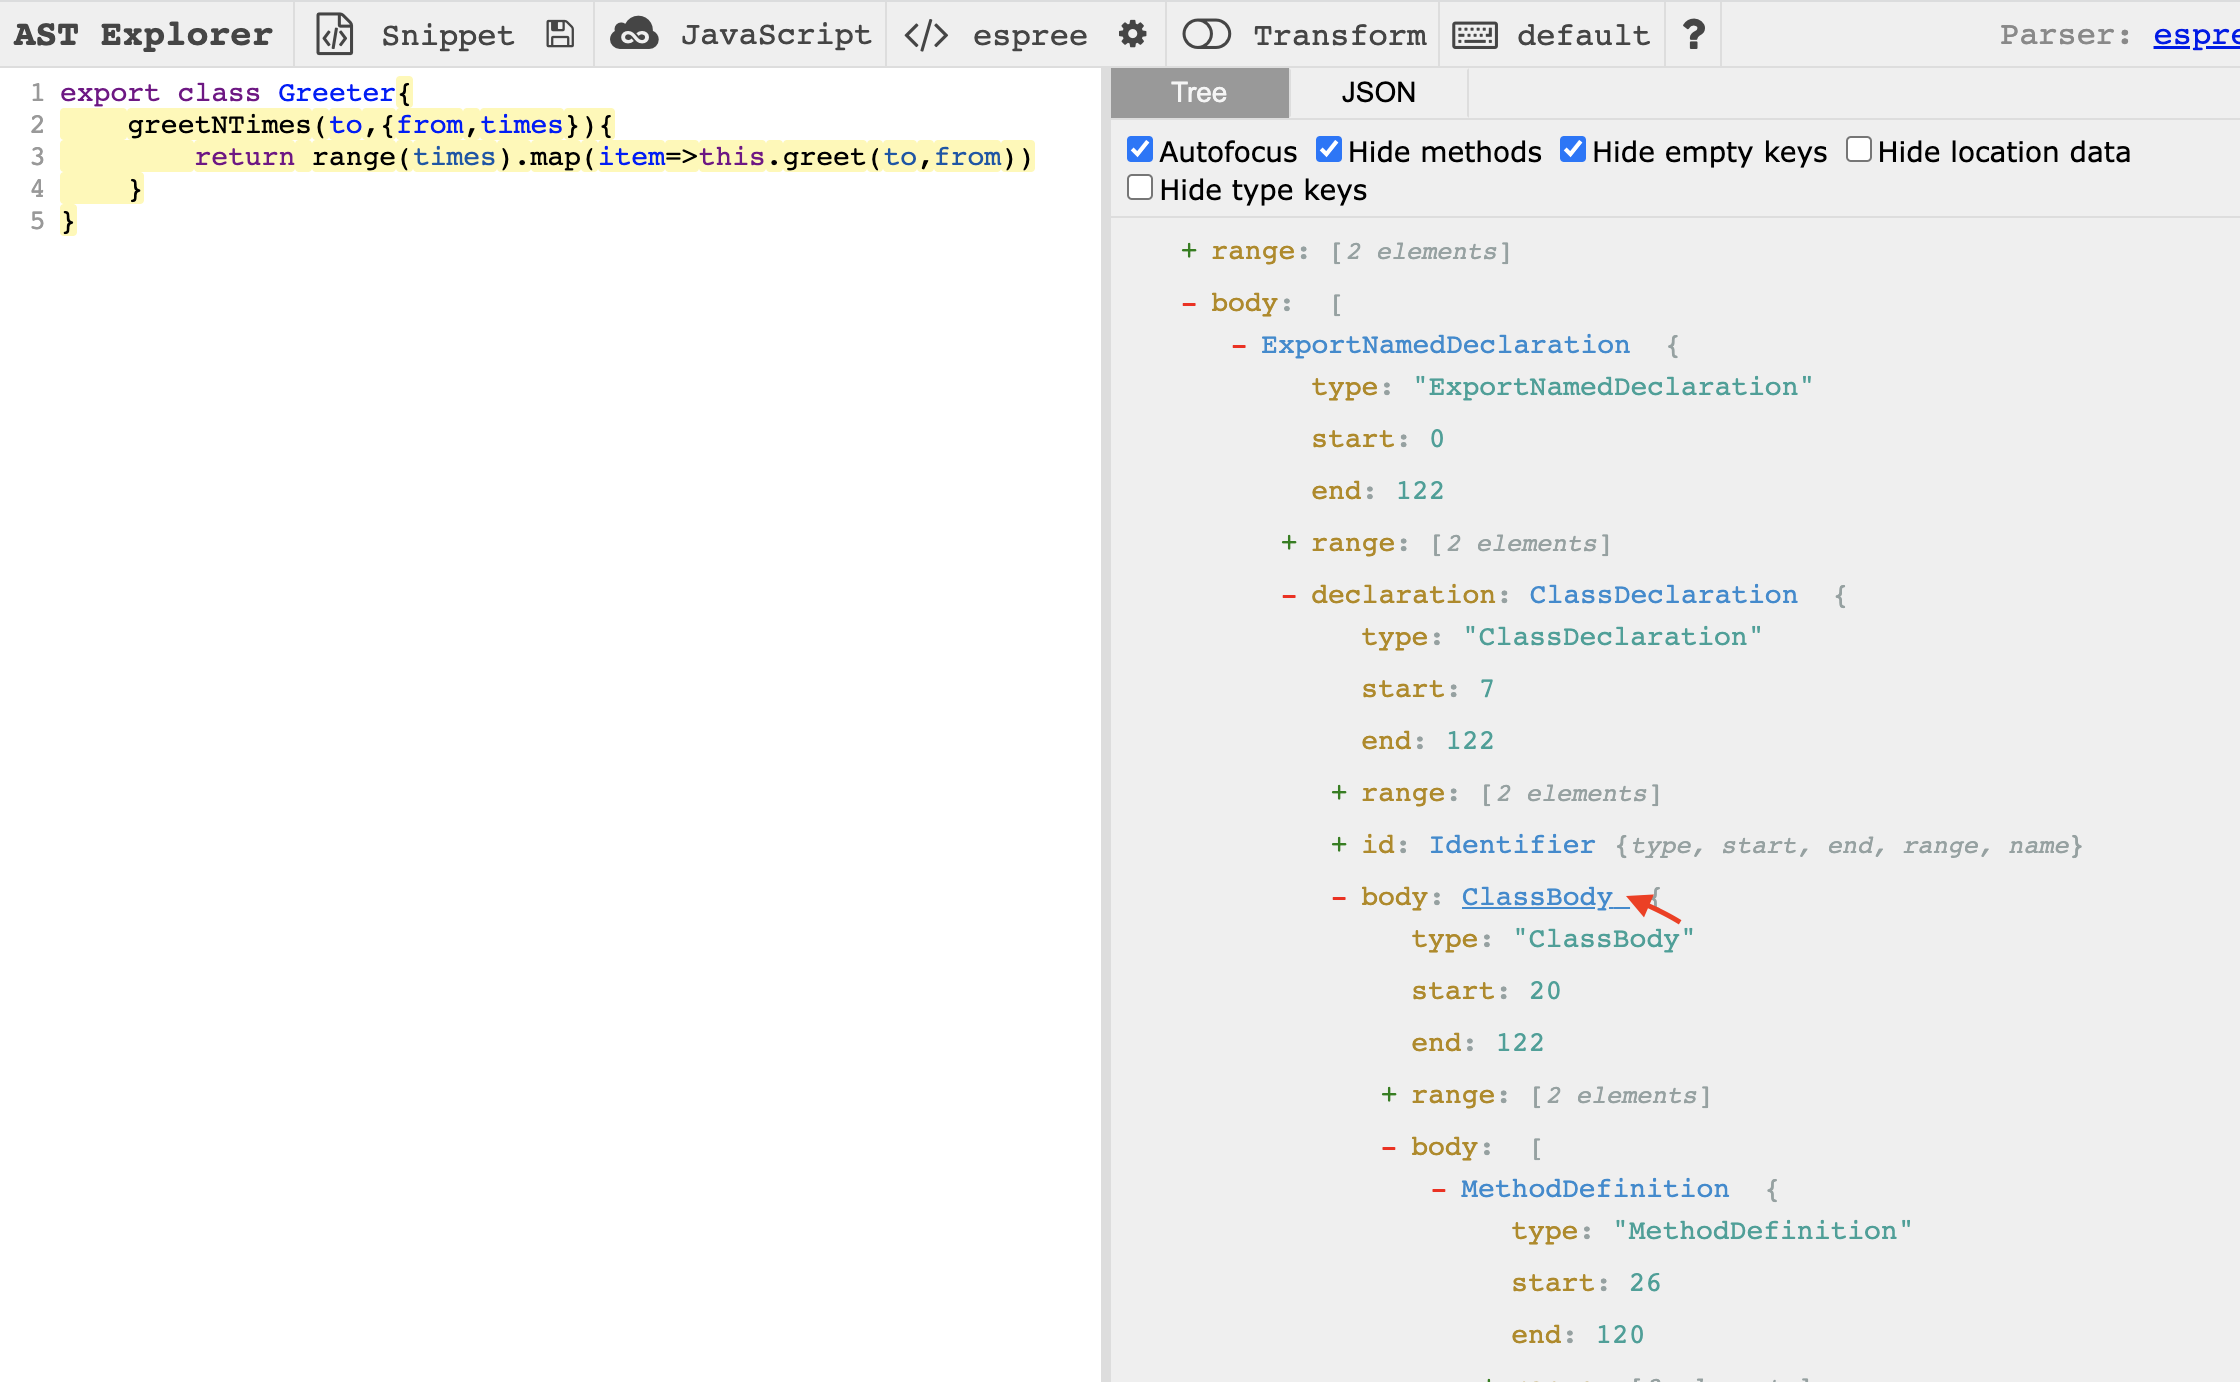Click the Snippet file-code icon
The height and width of the screenshot is (1382, 2240).
click(x=335, y=35)
